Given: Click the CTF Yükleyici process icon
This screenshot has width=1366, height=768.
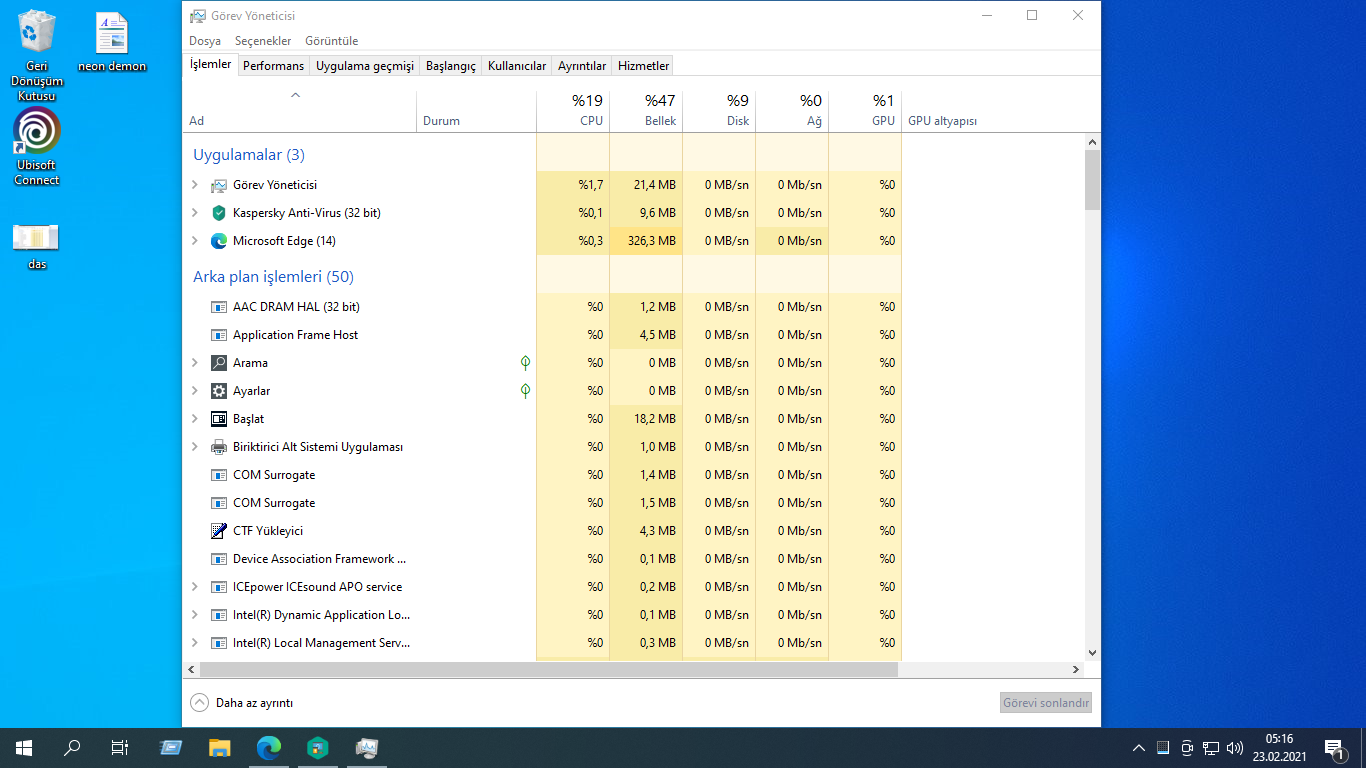Looking at the screenshot, I should 219,531.
